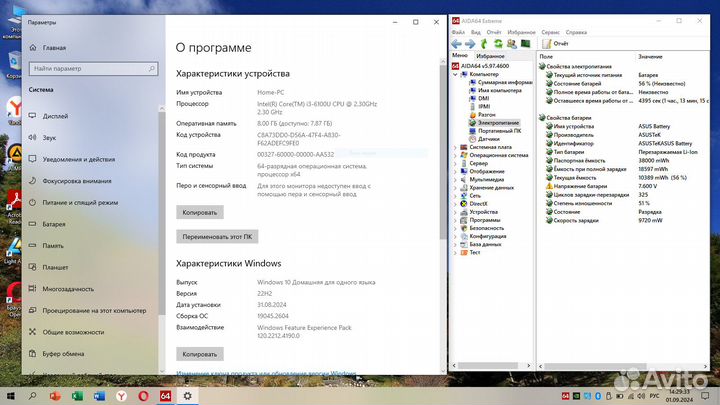Expand Отображение tree node
This screenshot has height=405, width=720.
pyautogui.click(x=455, y=171)
